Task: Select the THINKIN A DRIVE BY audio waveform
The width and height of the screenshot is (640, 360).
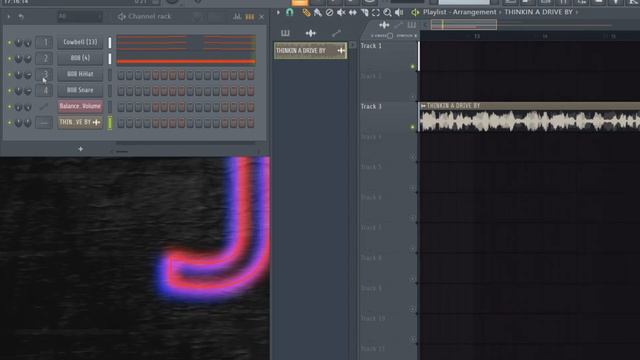Action: [530, 121]
